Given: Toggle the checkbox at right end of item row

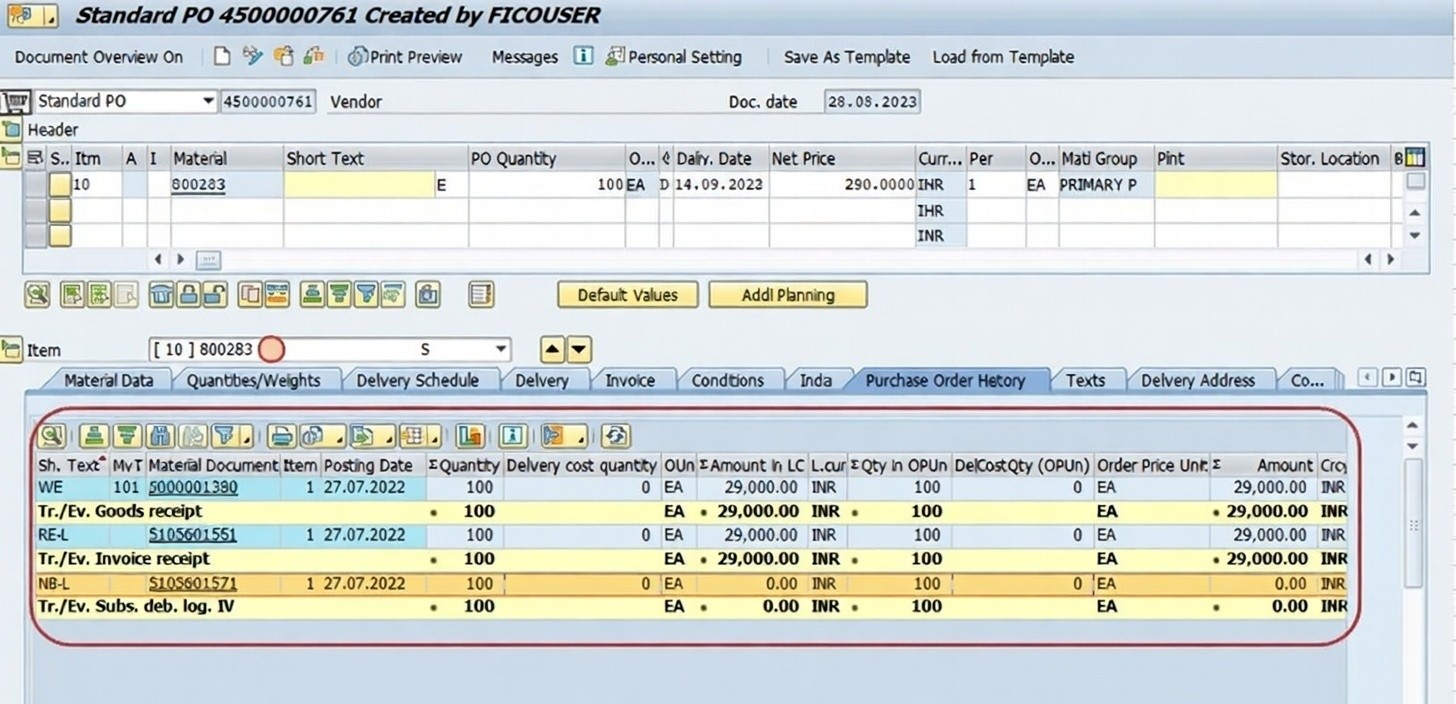Looking at the screenshot, I should coord(1414,182).
